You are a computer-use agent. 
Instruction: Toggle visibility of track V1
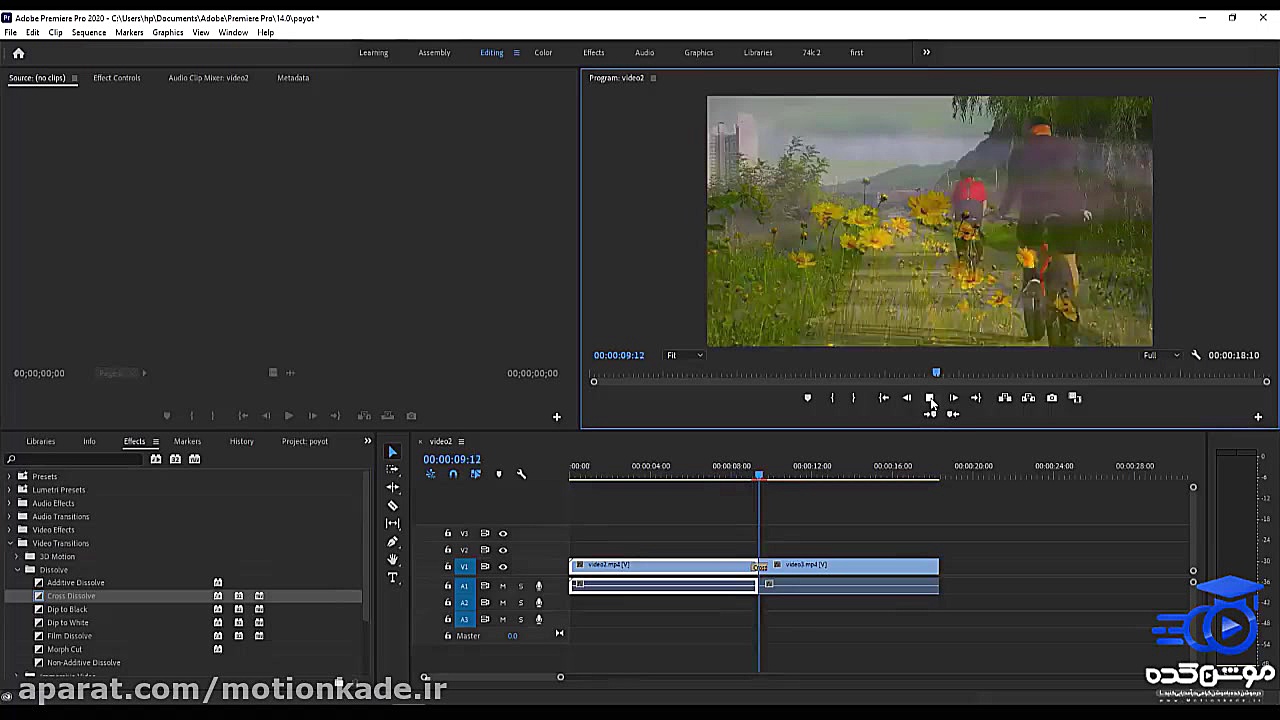(503, 567)
